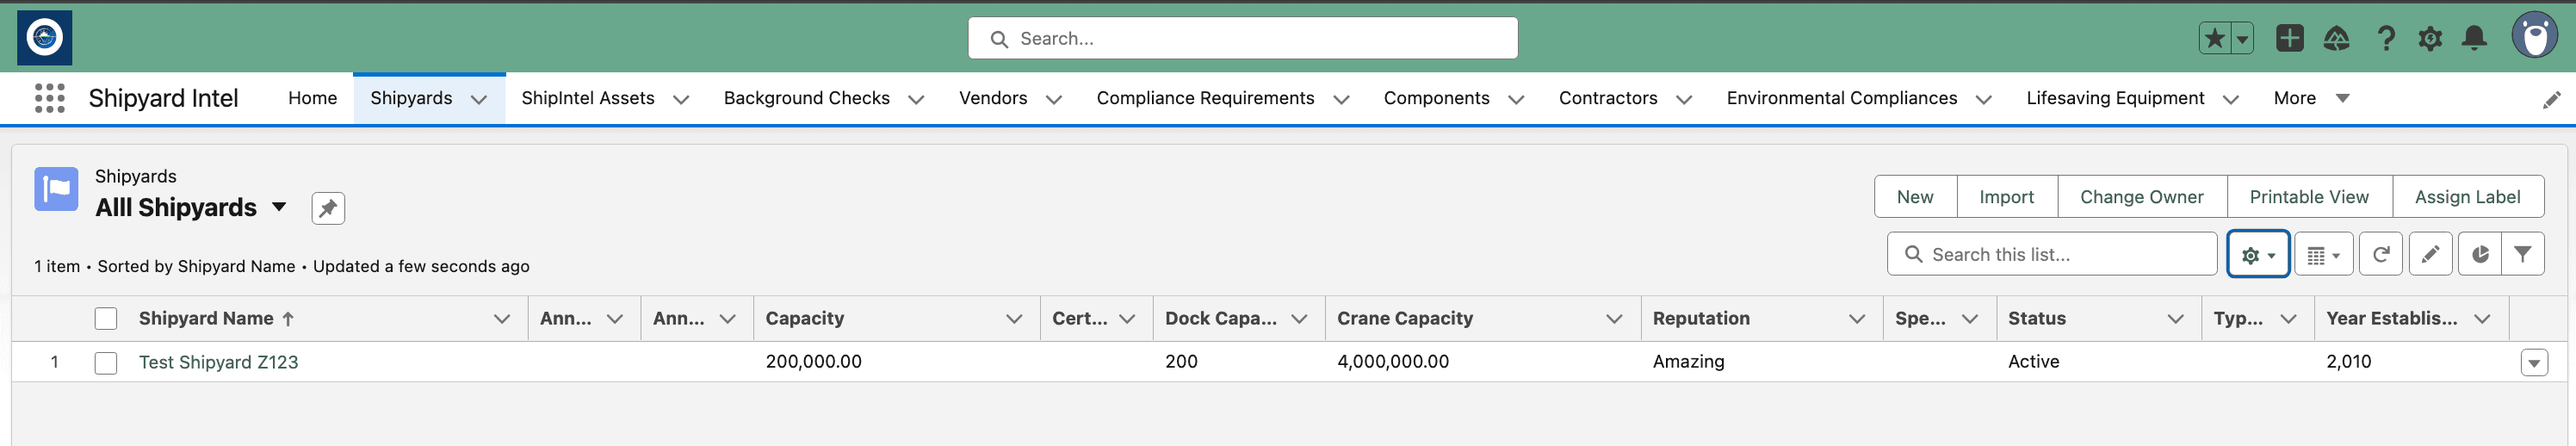Open the Notifications bell
2576x446 pixels.
(2474, 39)
